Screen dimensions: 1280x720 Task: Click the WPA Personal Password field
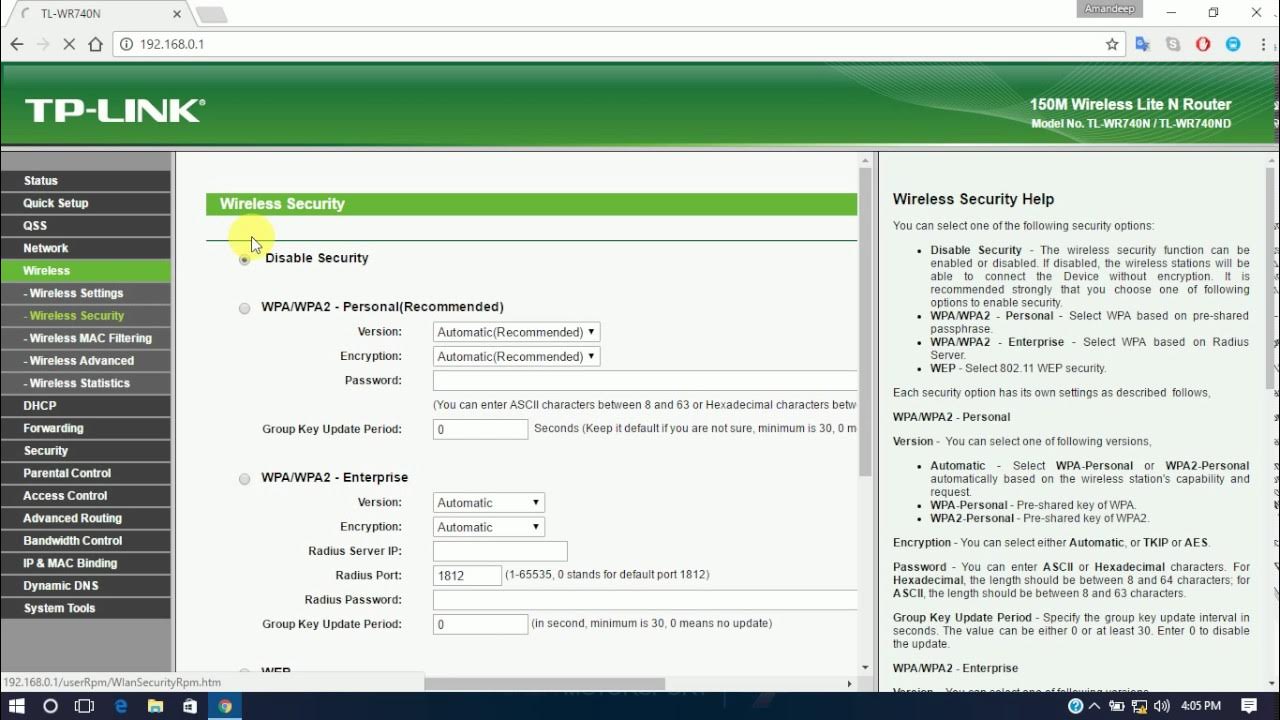[645, 381]
